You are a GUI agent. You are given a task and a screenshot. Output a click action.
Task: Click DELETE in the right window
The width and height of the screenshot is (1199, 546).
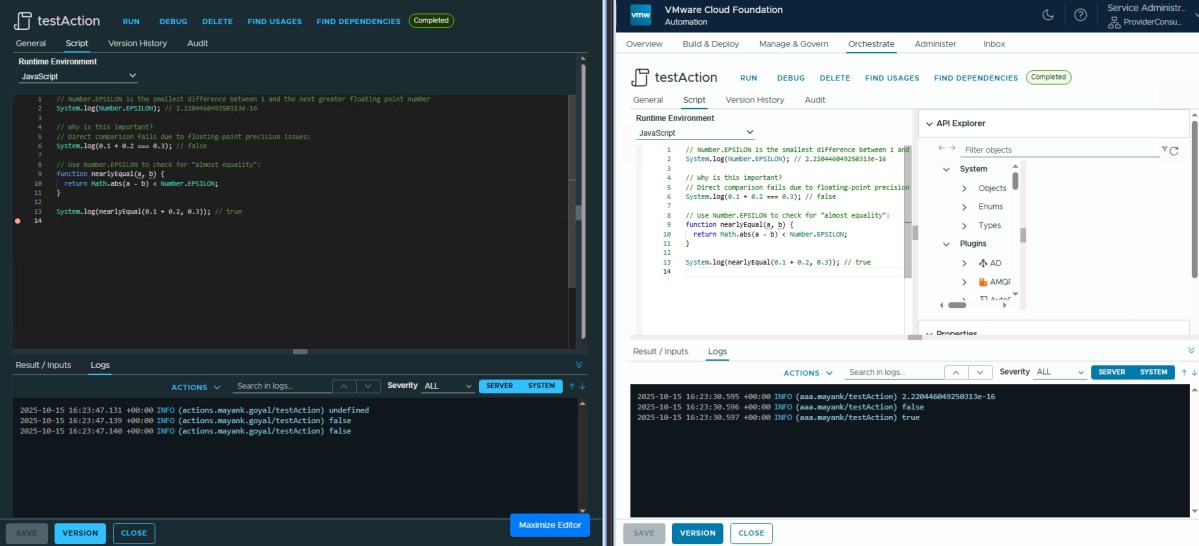(x=835, y=78)
